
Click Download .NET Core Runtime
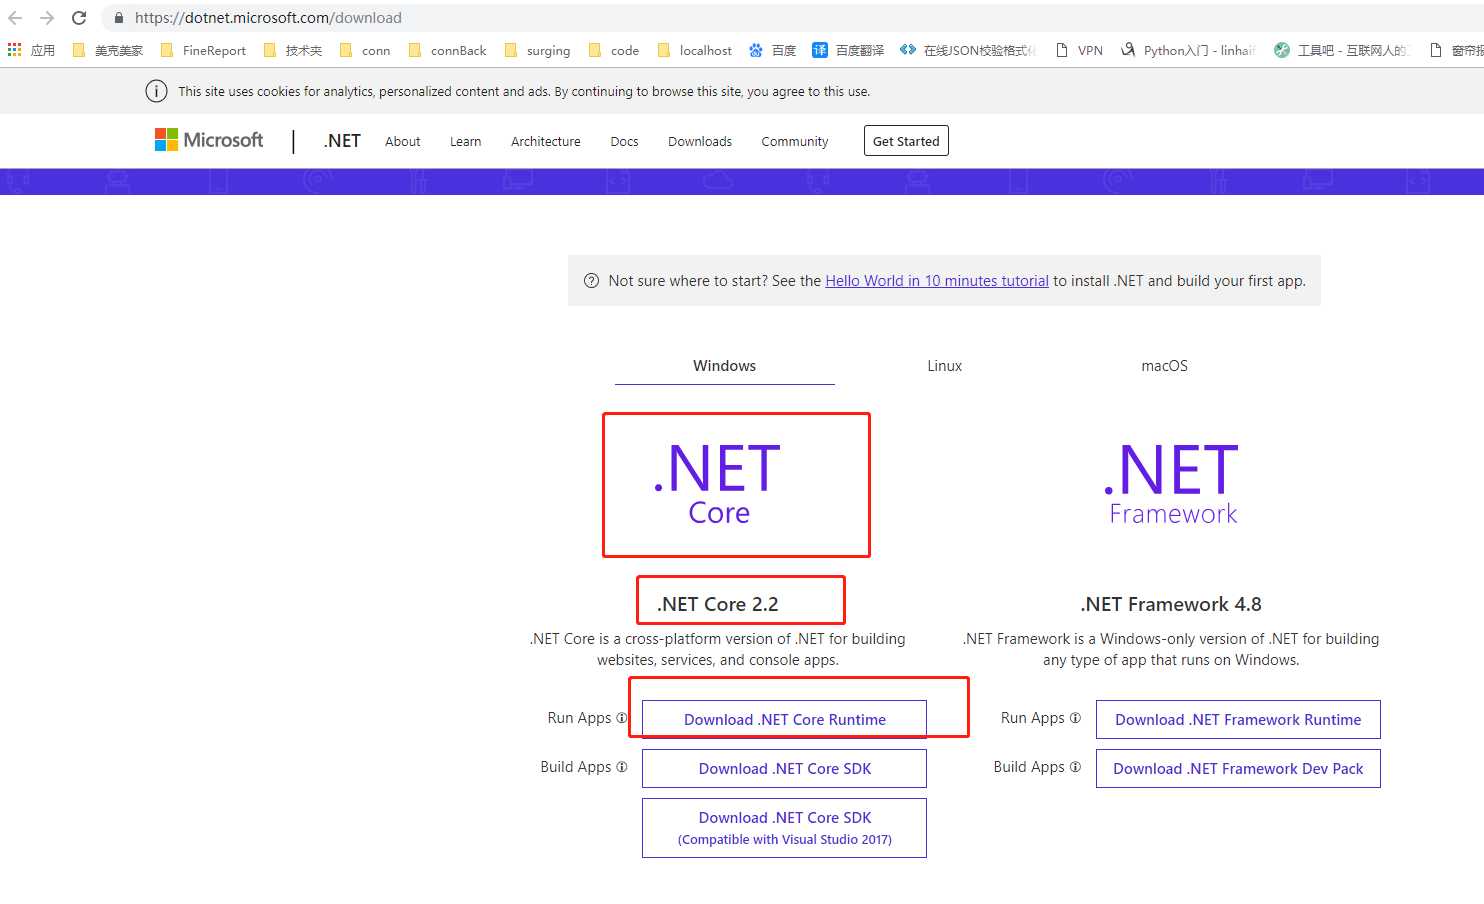(784, 719)
